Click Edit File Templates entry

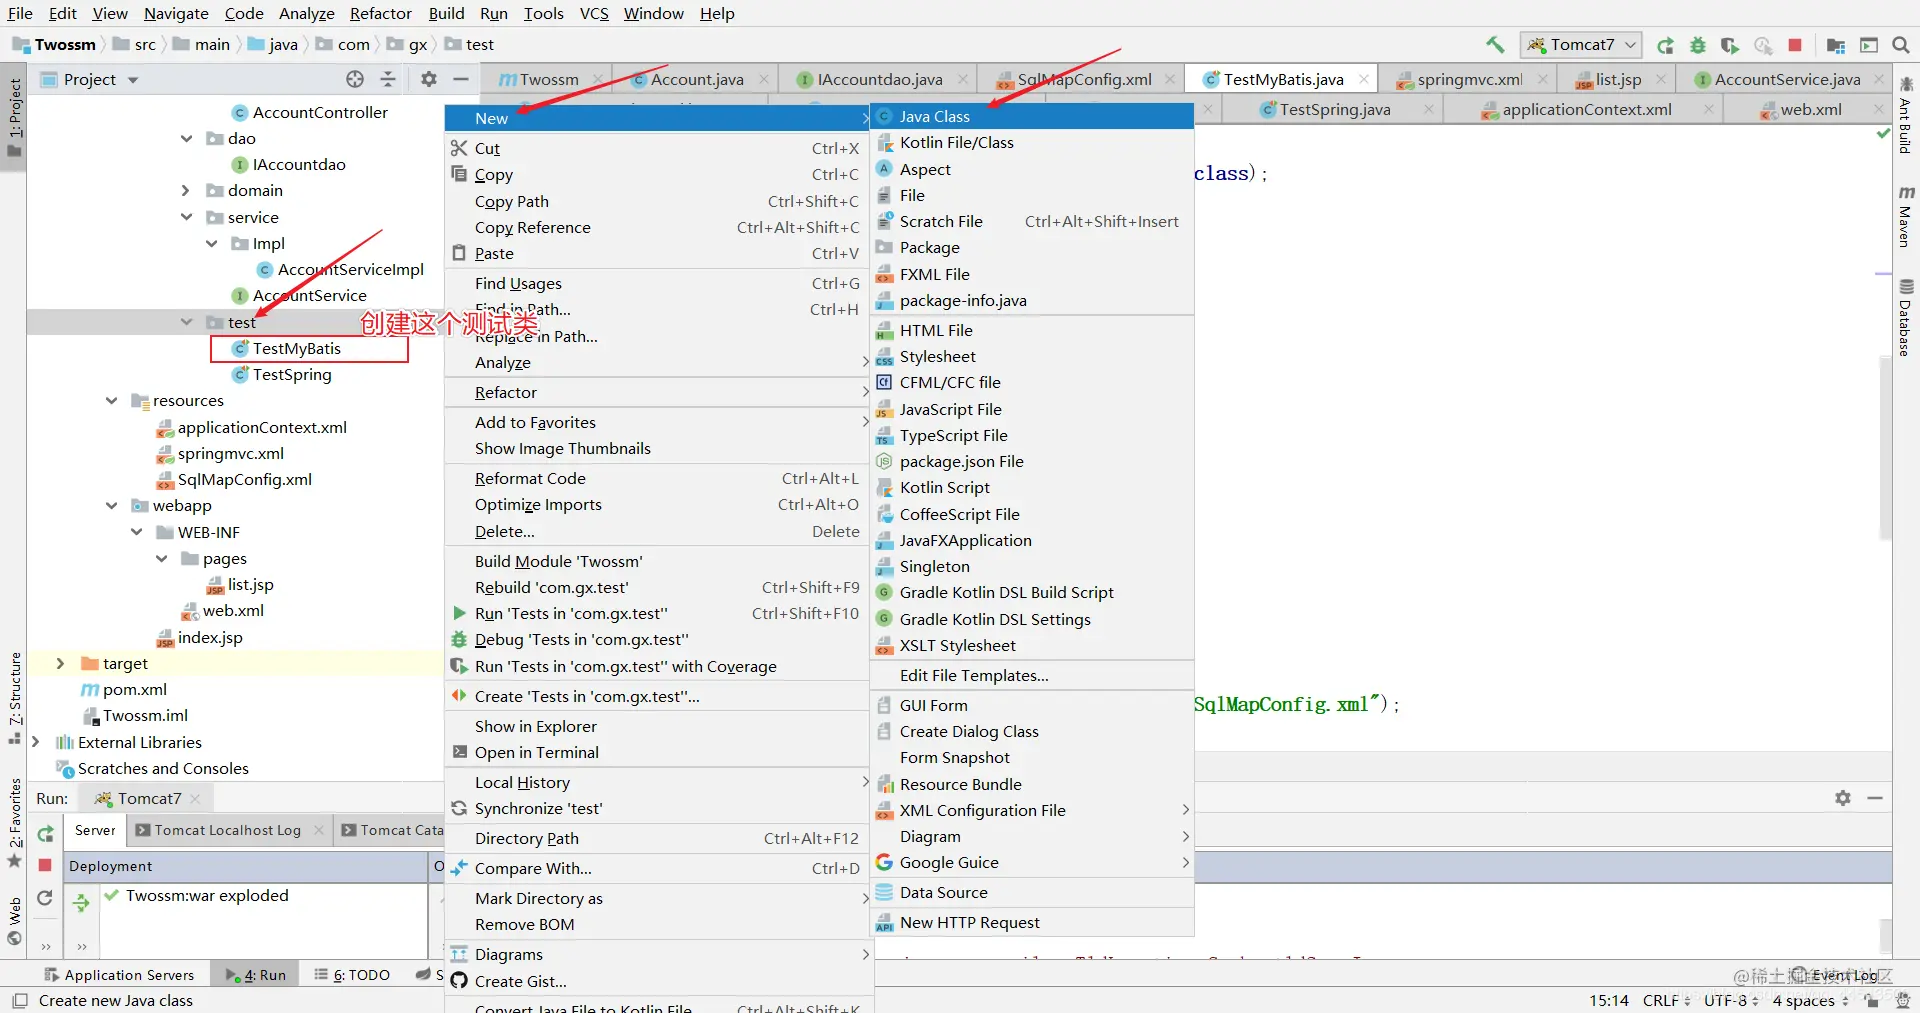click(1032, 675)
